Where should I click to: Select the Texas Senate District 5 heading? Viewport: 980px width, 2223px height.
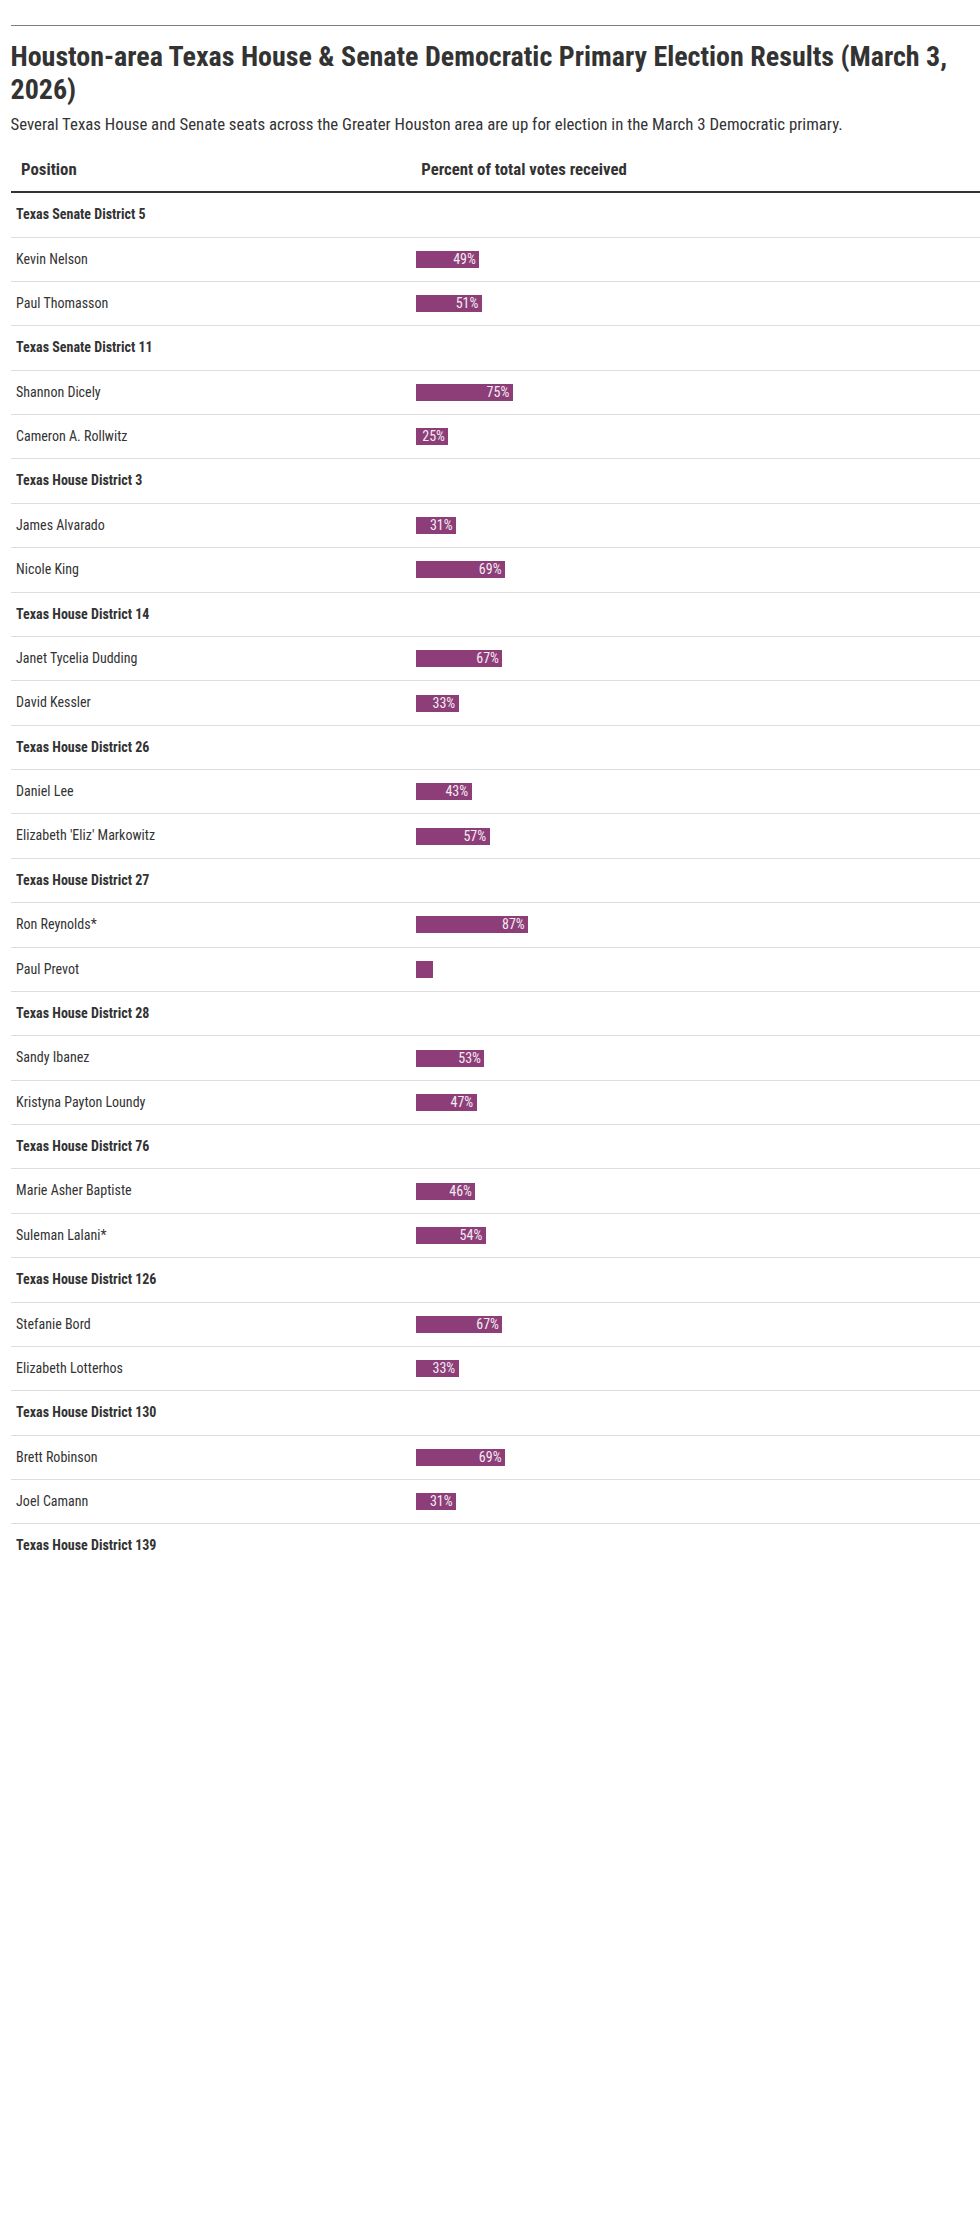(x=80, y=214)
